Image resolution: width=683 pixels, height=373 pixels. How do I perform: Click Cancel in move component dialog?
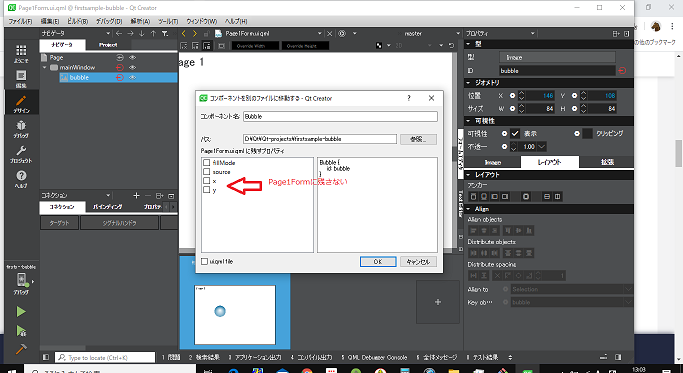pyautogui.click(x=418, y=261)
